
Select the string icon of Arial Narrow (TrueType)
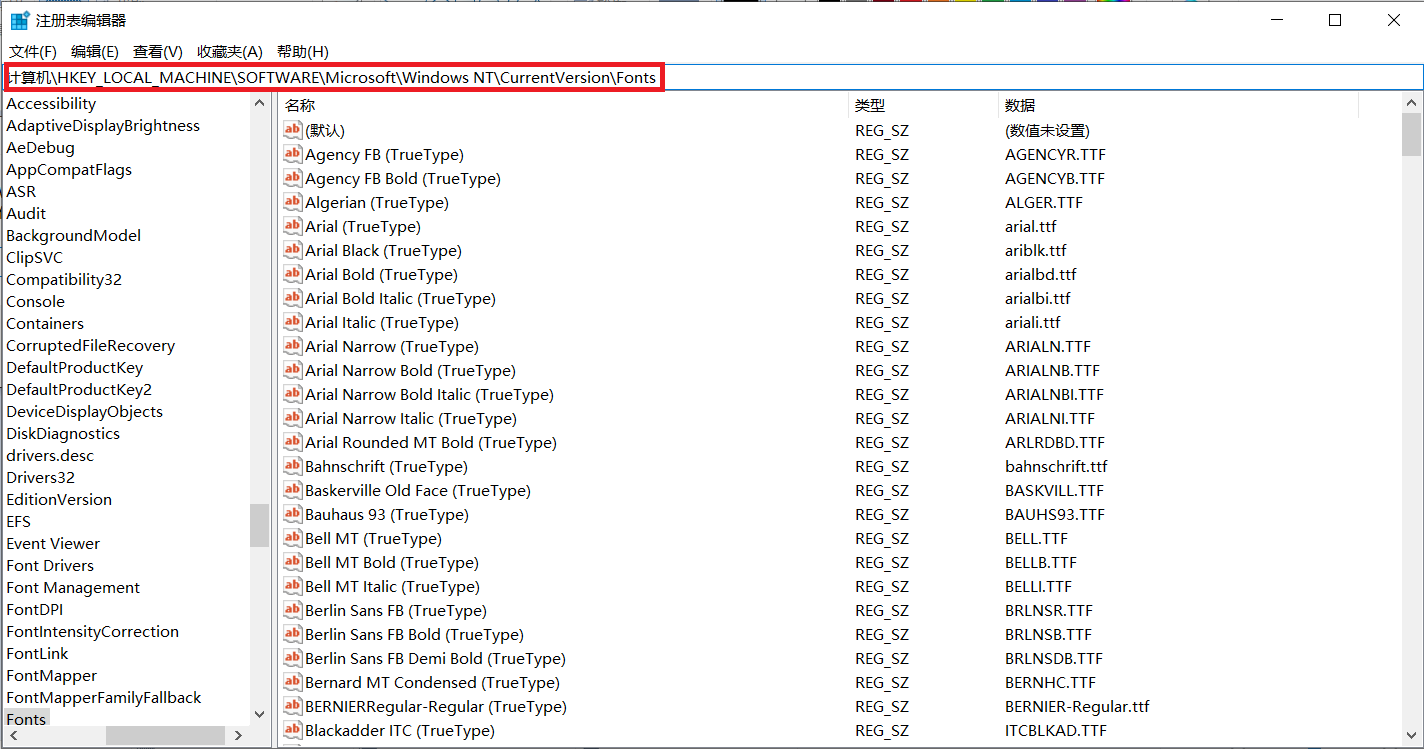pos(292,346)
